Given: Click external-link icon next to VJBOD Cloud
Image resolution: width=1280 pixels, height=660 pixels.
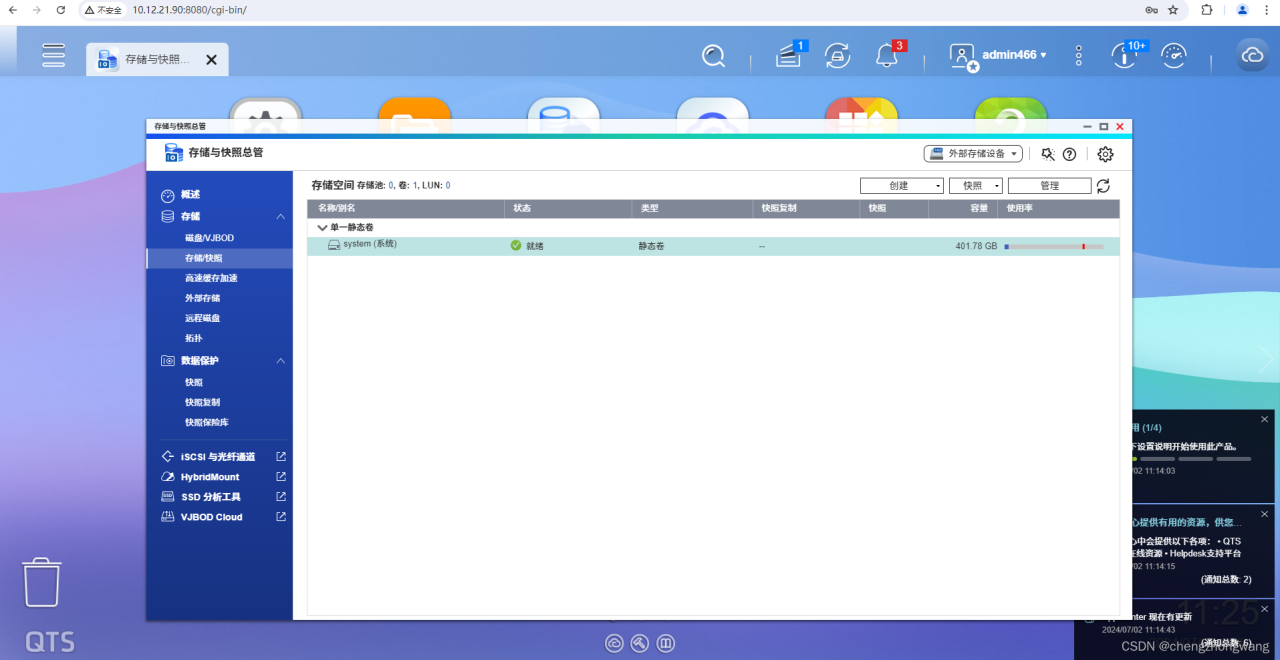Looking at the screenshot, I should tap(281, 517).
